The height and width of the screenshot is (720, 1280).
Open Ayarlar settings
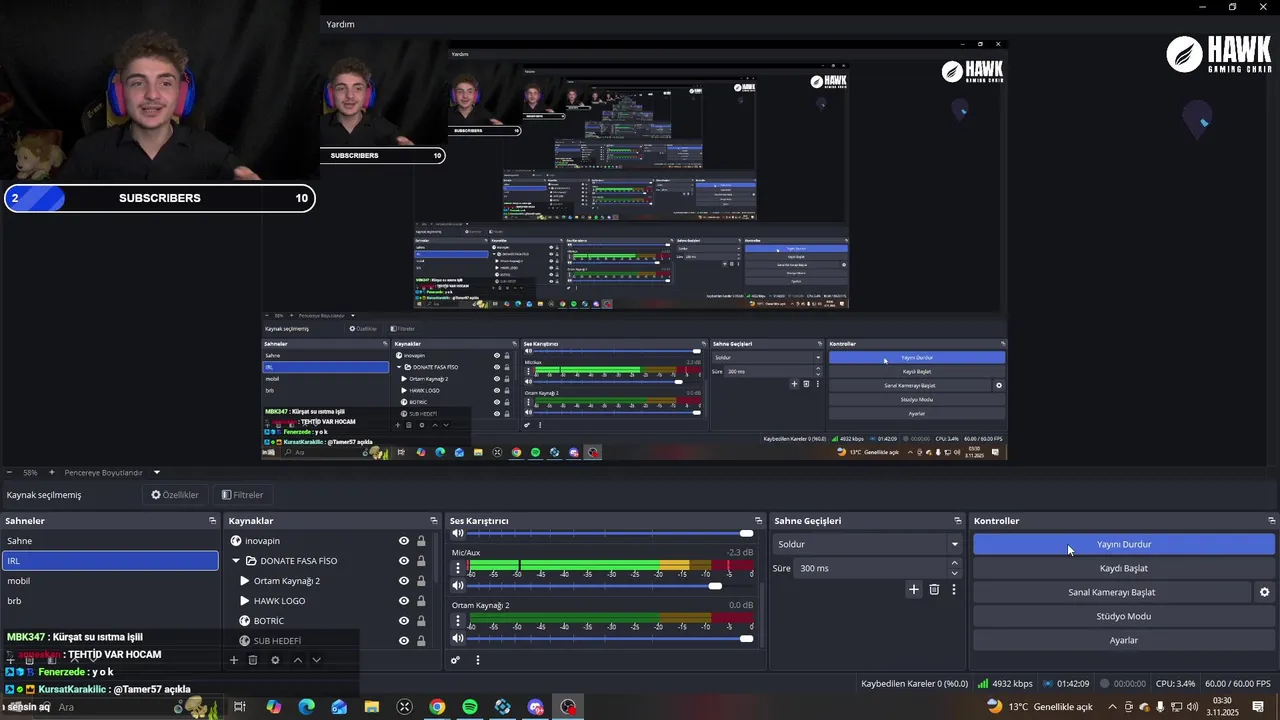(x=1124, y=640)
